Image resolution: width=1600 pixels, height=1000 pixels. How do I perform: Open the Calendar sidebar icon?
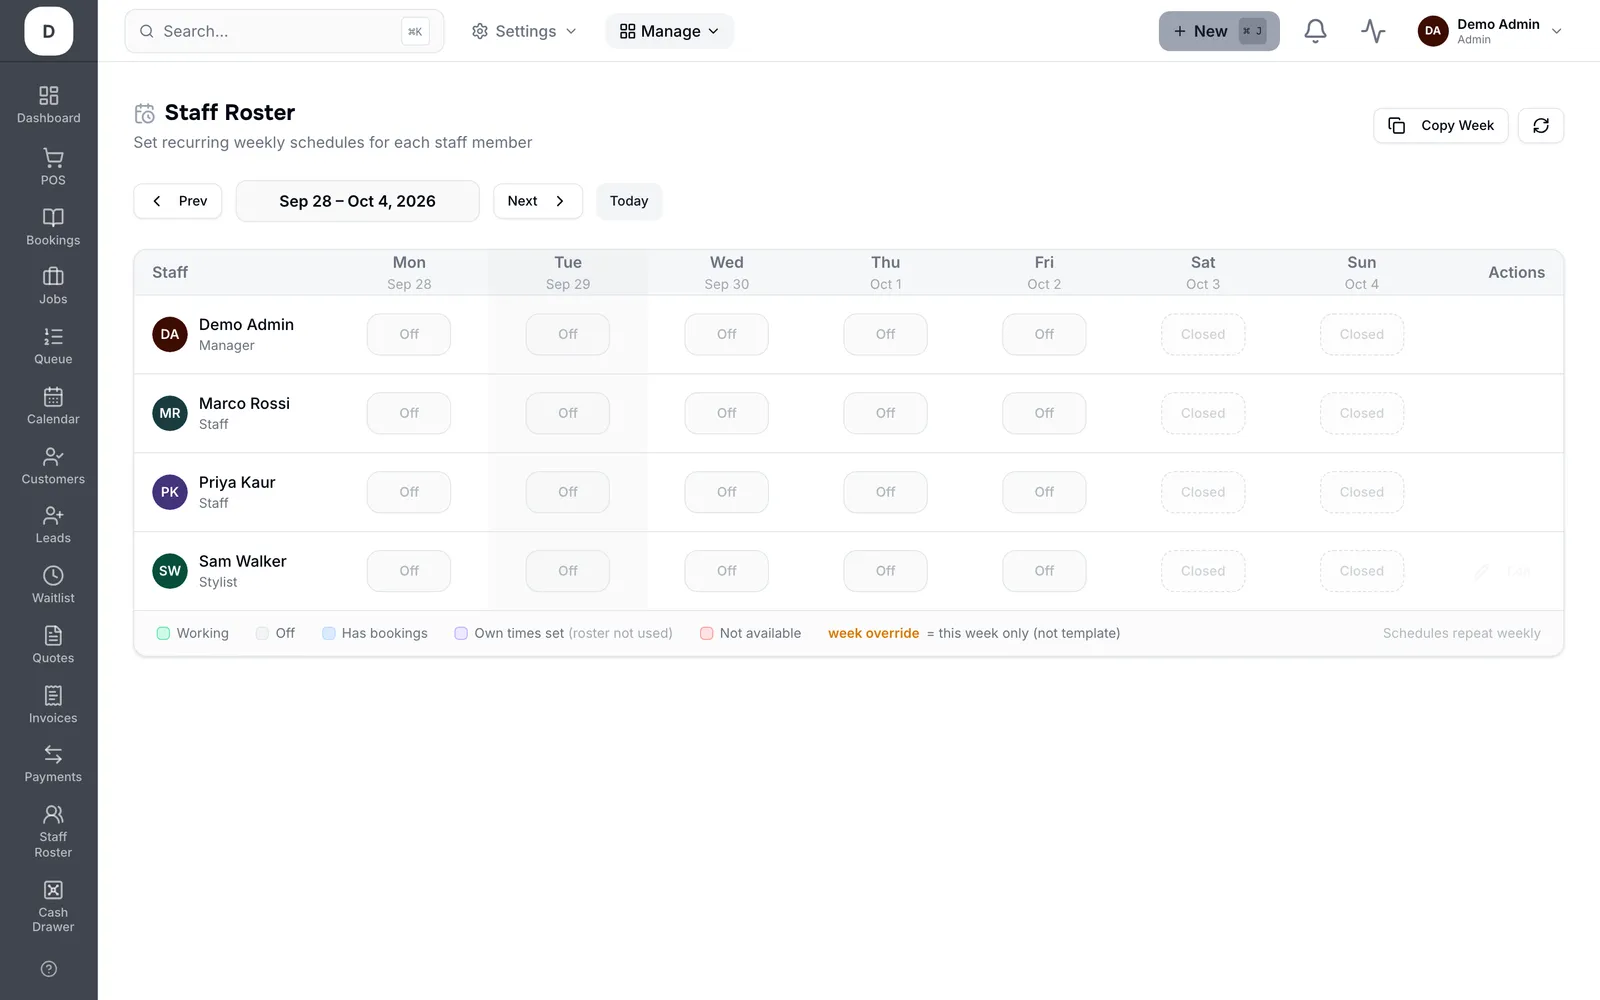(x=53, y=406)
